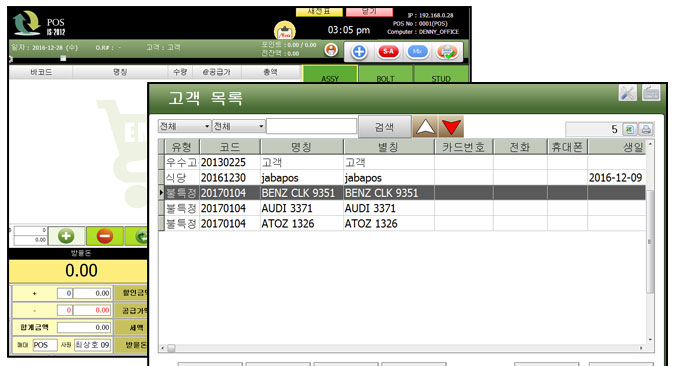This screenshot has width=700, height=366.
Task: Click the orange user icon in POS window
Action: click(331, 50)
